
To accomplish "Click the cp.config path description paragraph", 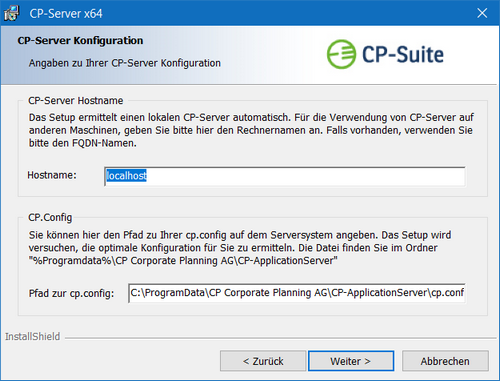I will coord(240,248).
